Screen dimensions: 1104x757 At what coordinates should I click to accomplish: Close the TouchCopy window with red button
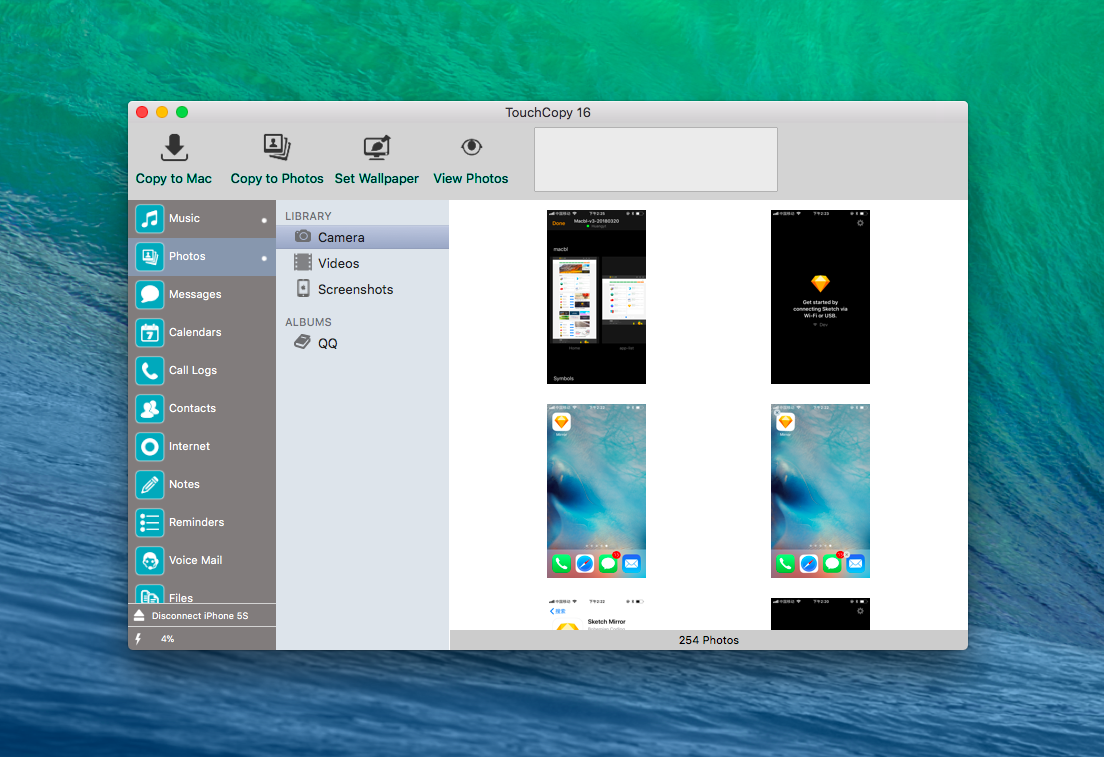(142, 112)
